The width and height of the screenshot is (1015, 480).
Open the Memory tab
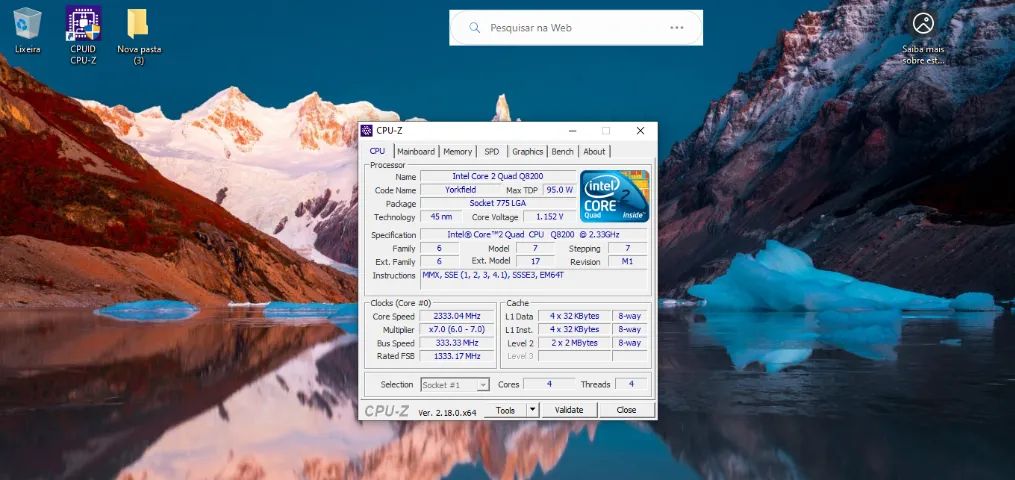click(x=458, y=151)
